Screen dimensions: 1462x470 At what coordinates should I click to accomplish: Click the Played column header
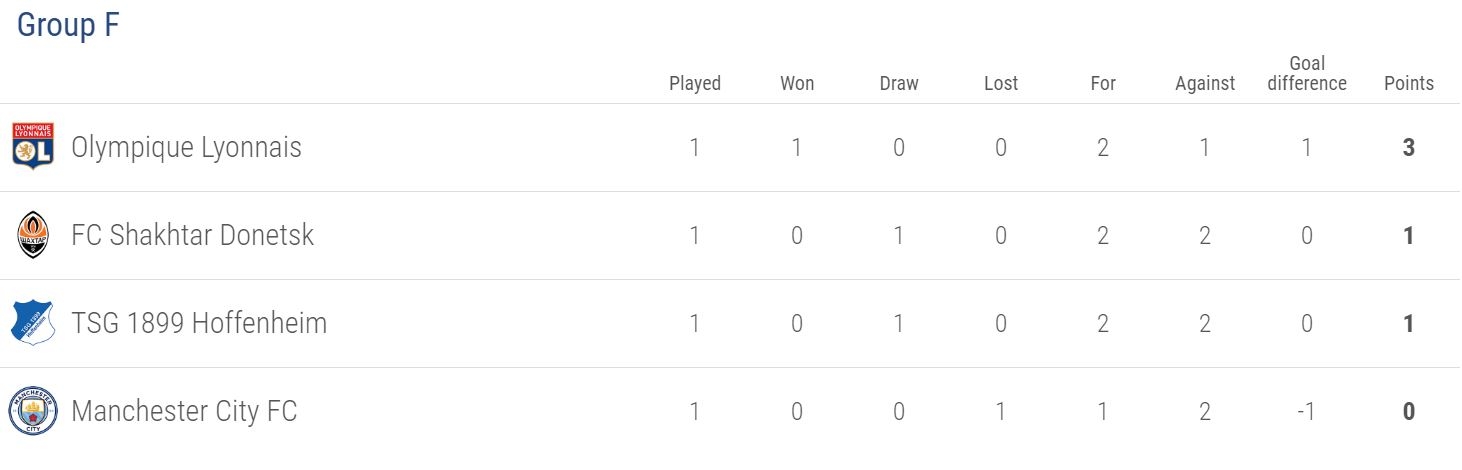click(695, 83)
